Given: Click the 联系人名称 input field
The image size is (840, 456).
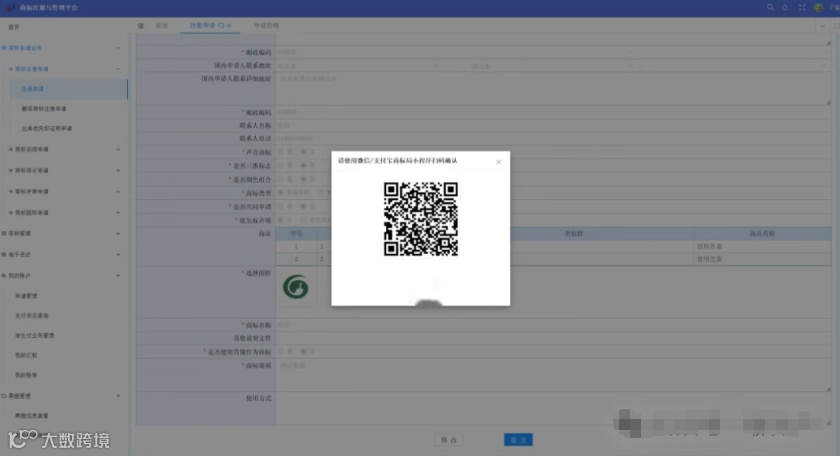Looking at the screenshot, I should pyautogui.click(x=553, y=125).
